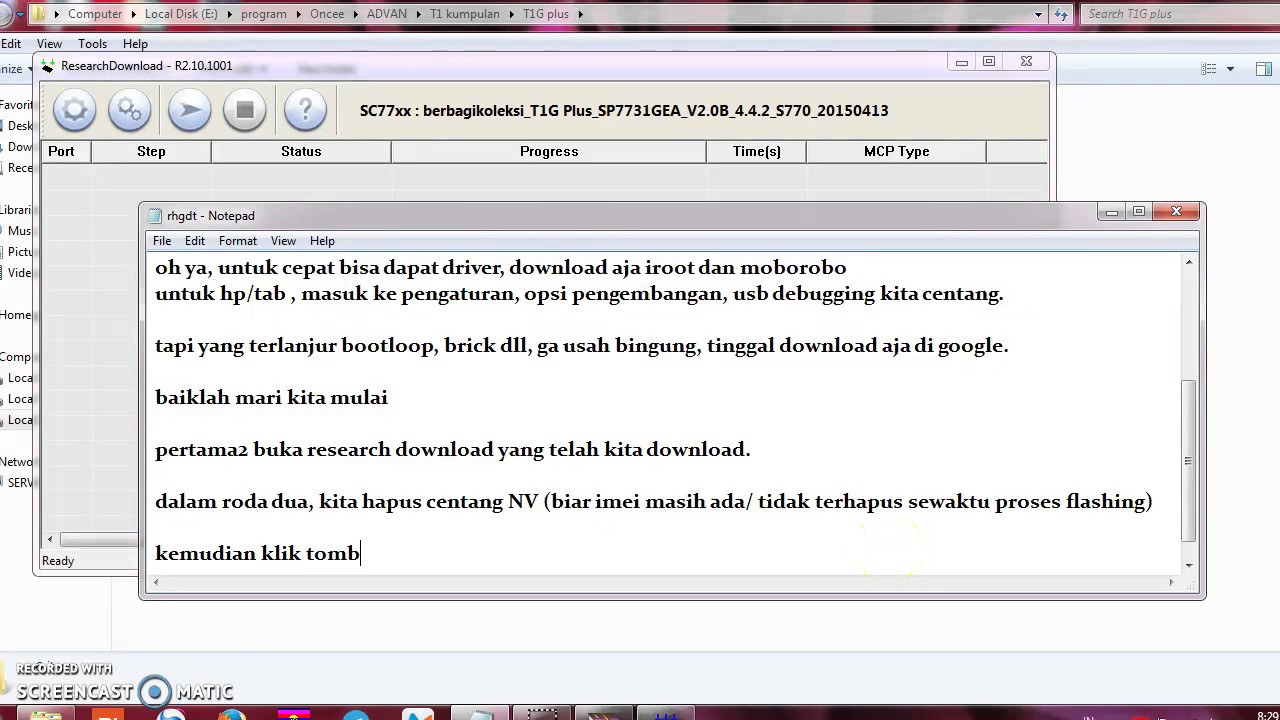The width and height of the screenshot is (1280, 720).
Task: Refresh the Explorer folder view
Action: pos(1061,14)
